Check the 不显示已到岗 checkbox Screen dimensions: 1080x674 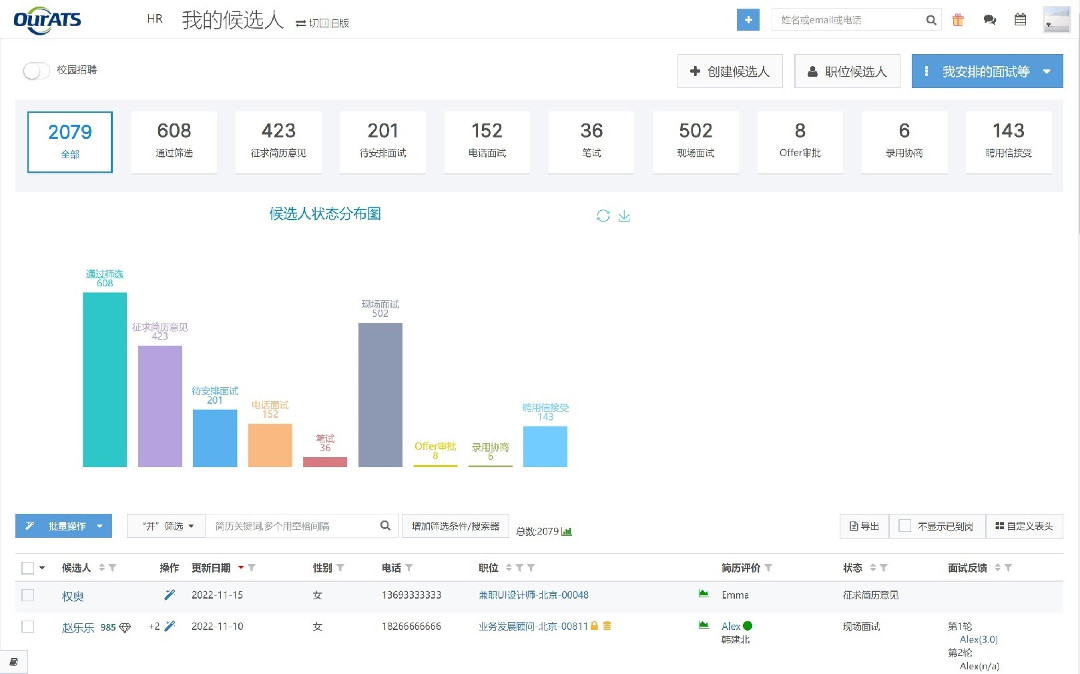coord(905,526)
